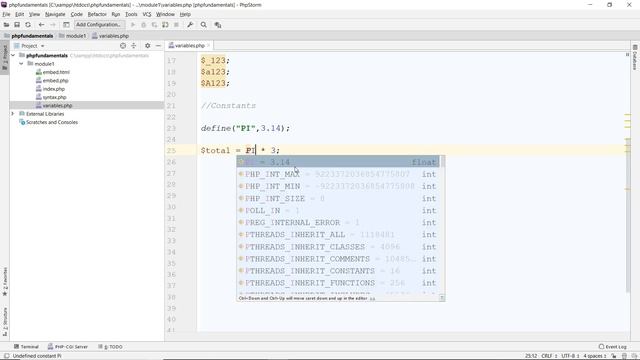The width and height of the screenshot is (640, 360).
Task: Open Search Everywhere magnifier icon
Action: pos(204,25)
